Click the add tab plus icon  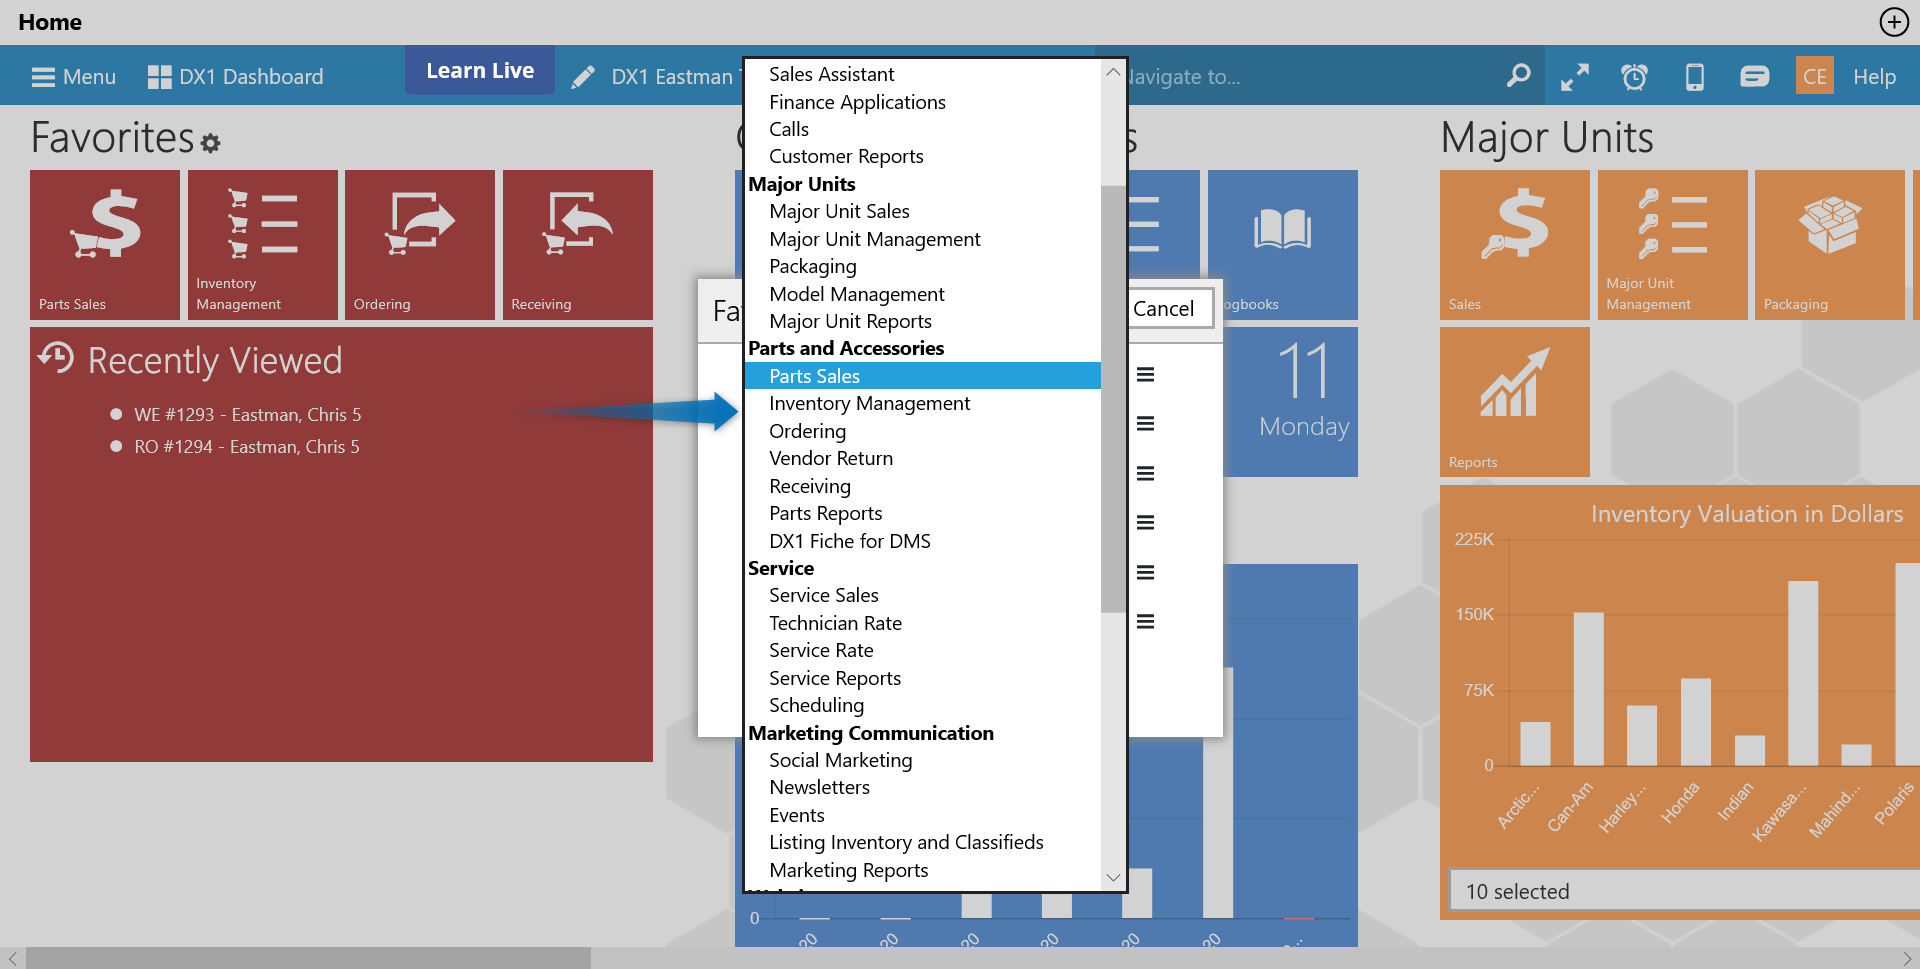pos(1894,22)
